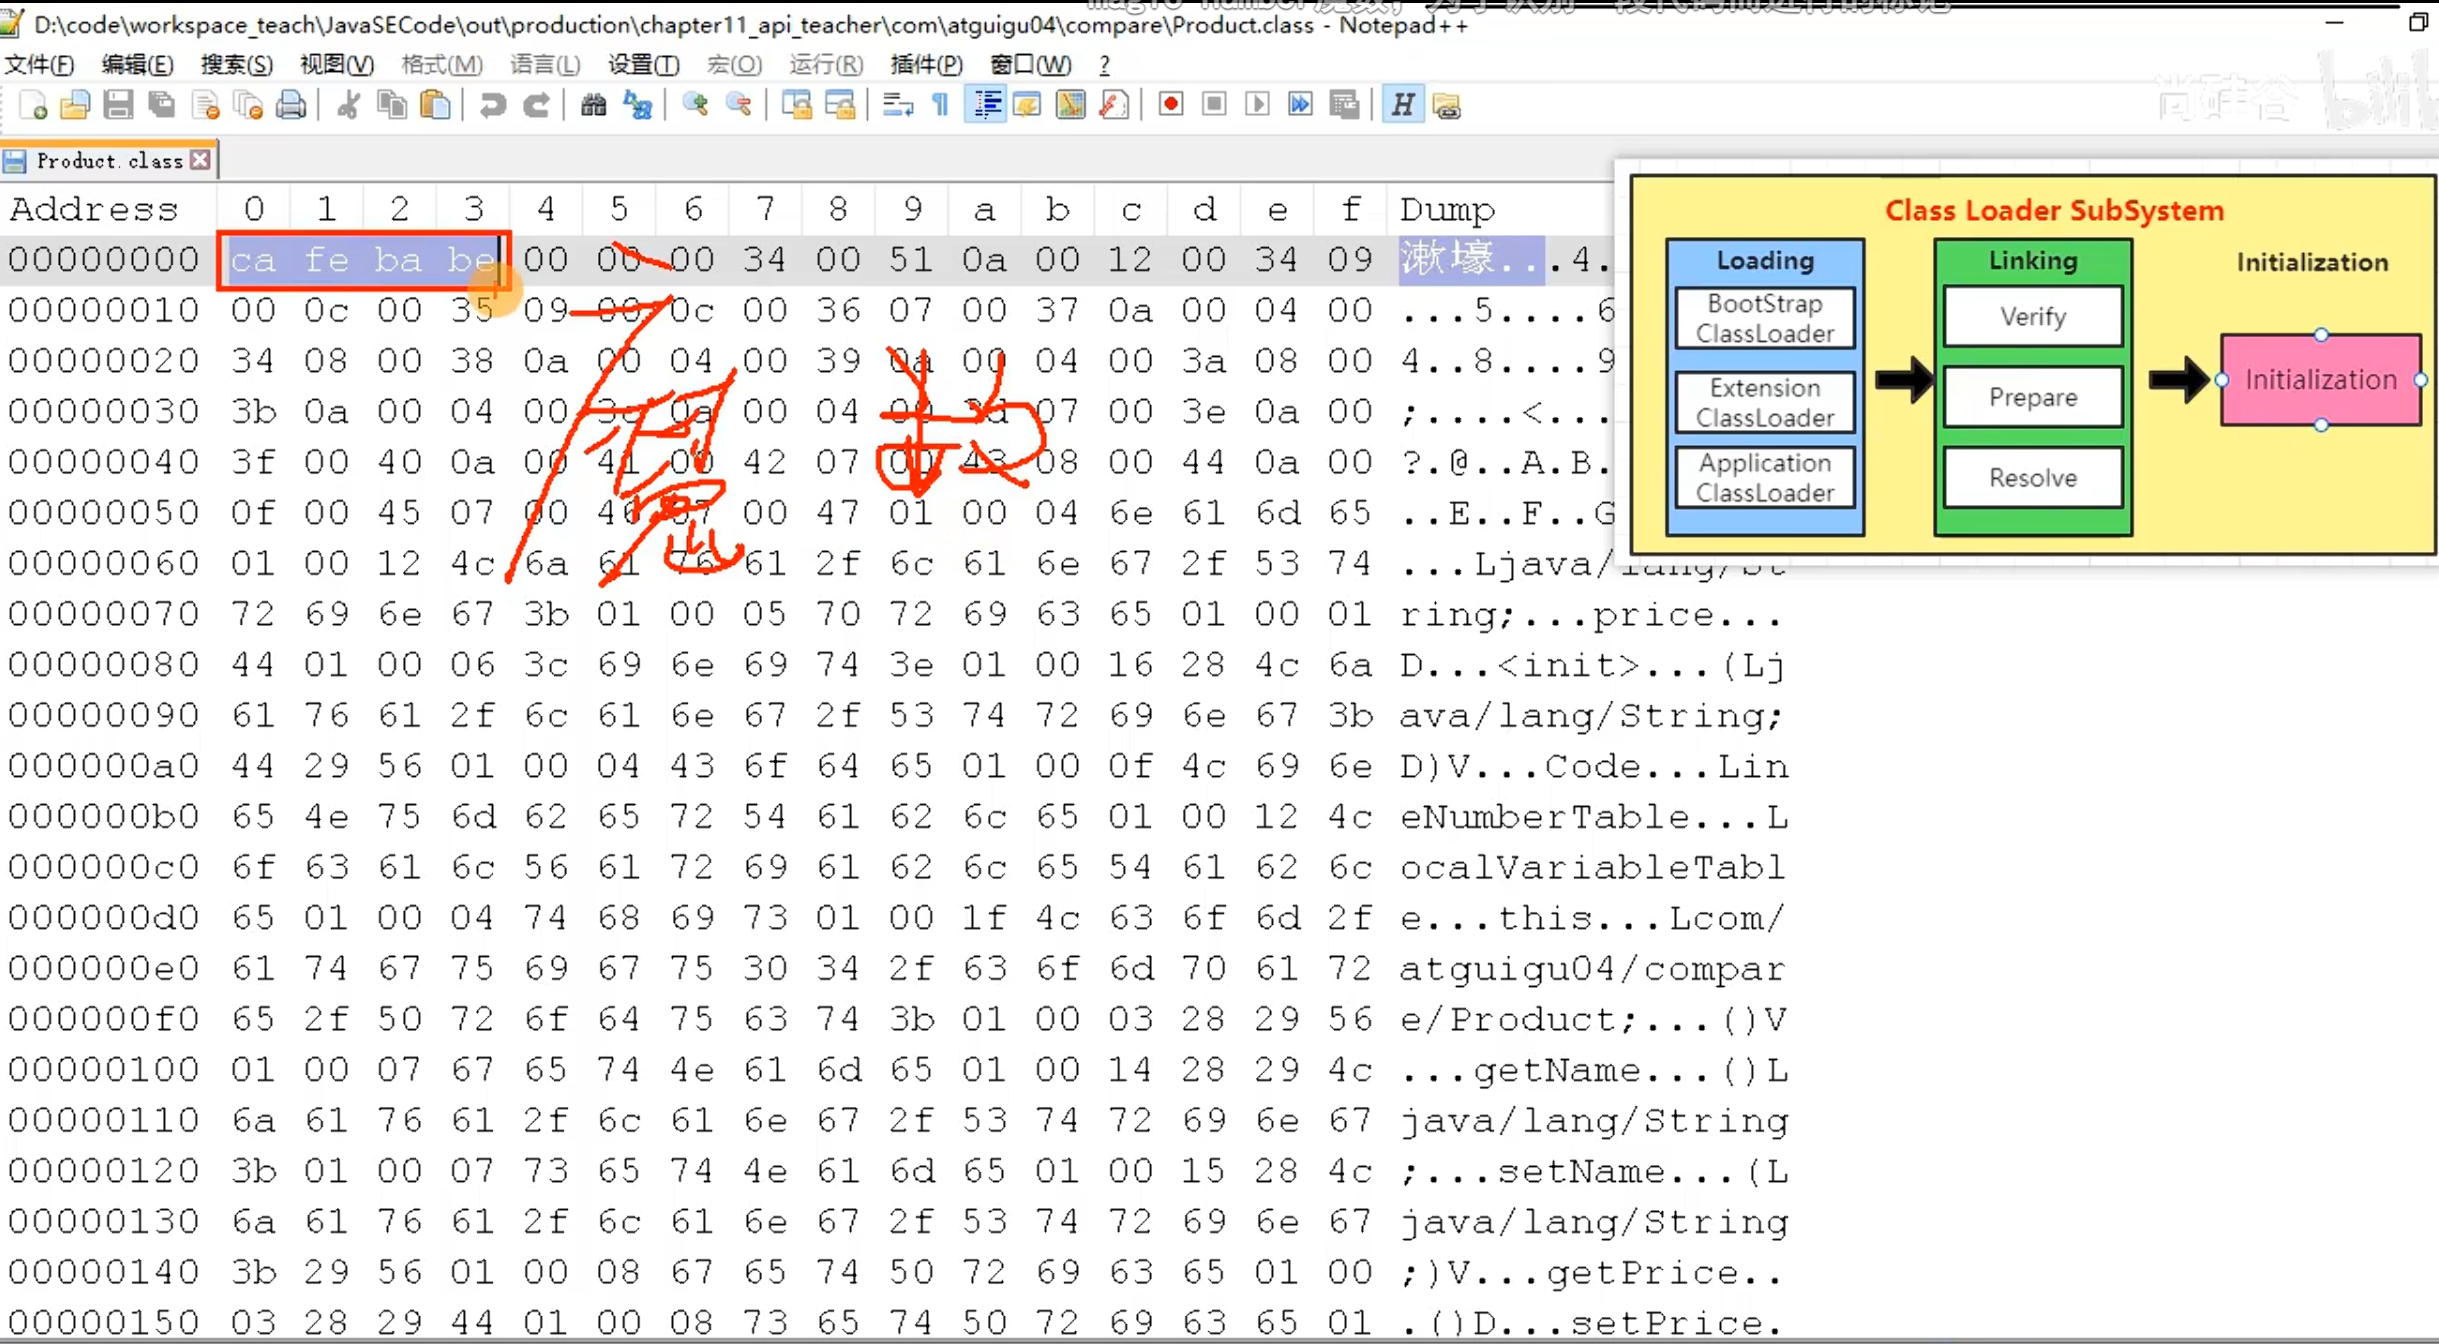Click the Print icon in toolbar
This screenshot has height=1344, width=2439.
pos(291,105)
